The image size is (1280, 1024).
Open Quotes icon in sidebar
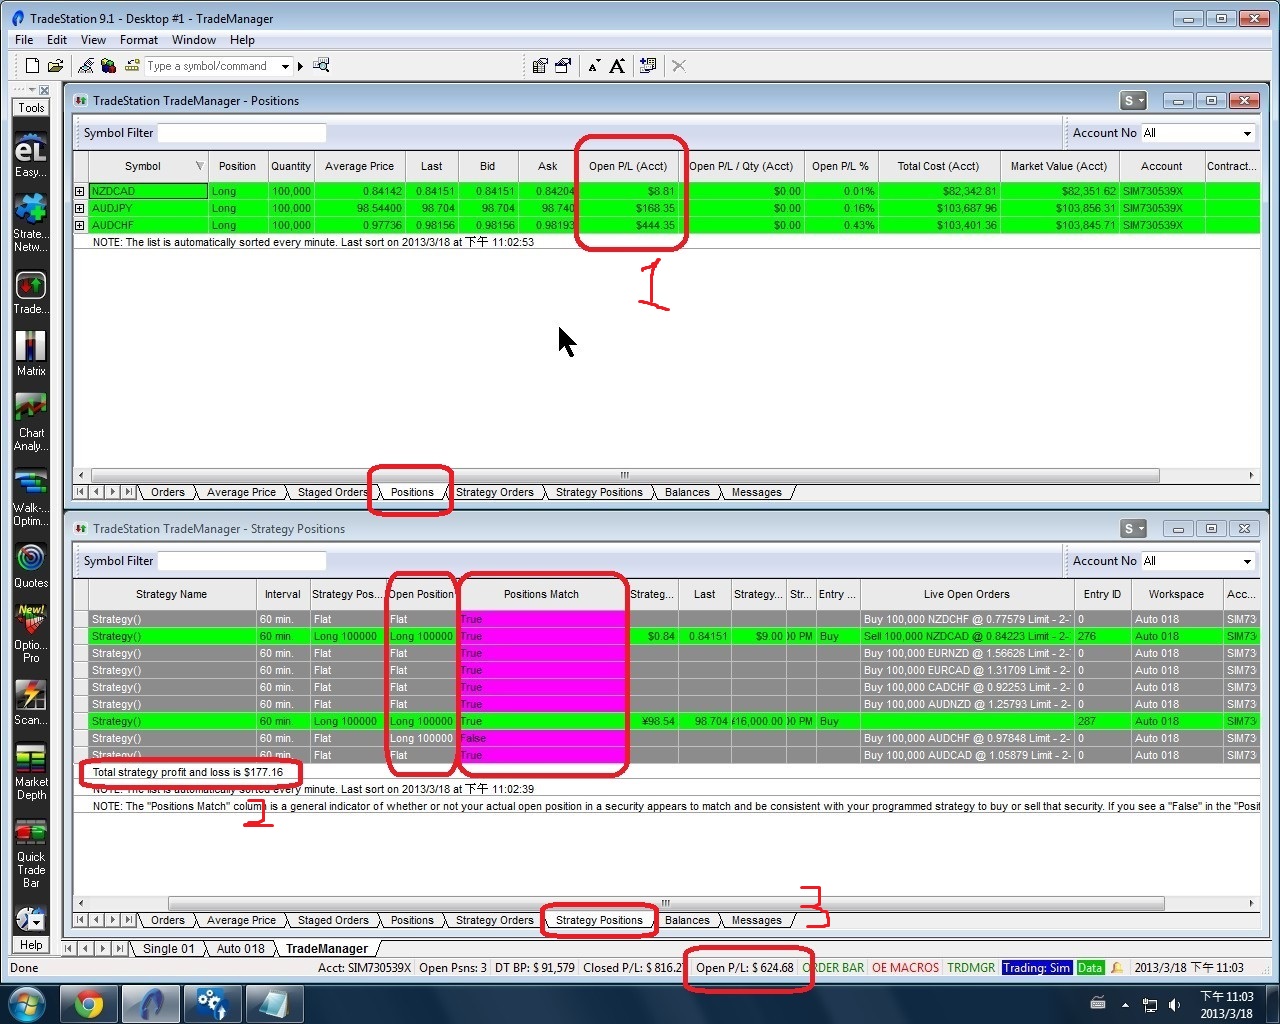click(30, 565)
